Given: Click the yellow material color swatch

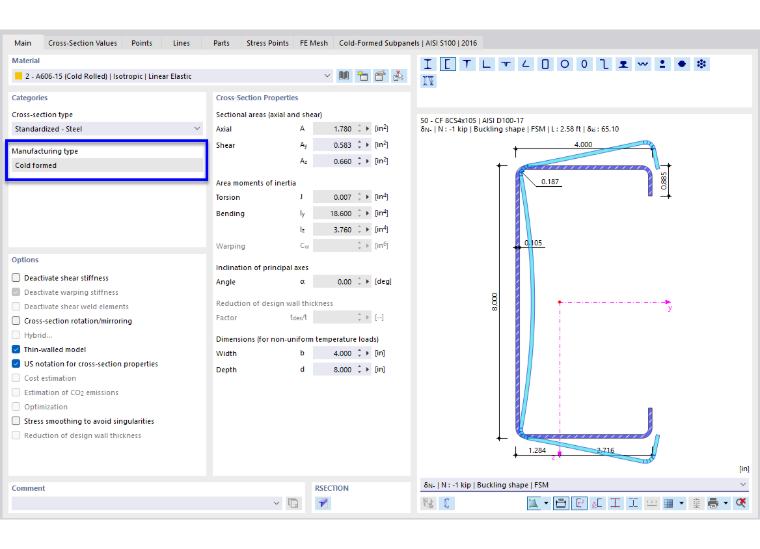Looking at the screenshot, I should (18, 76).
